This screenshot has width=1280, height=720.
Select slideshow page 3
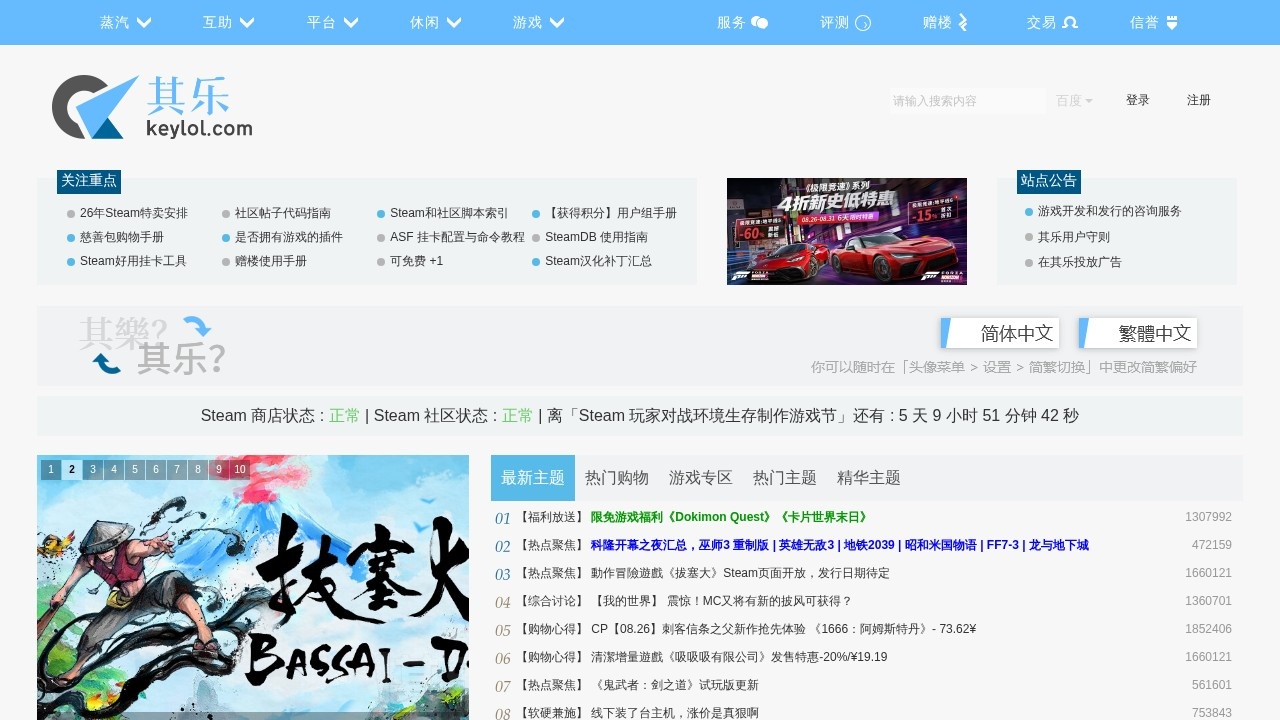(93, 469)
